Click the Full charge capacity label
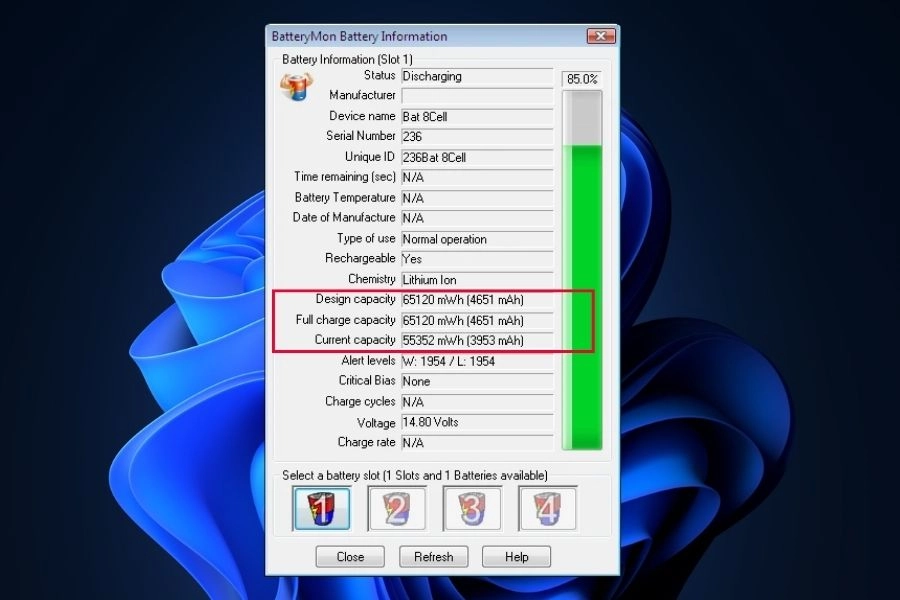Viewport: 900px width, 600px height. tap(346, 320)
